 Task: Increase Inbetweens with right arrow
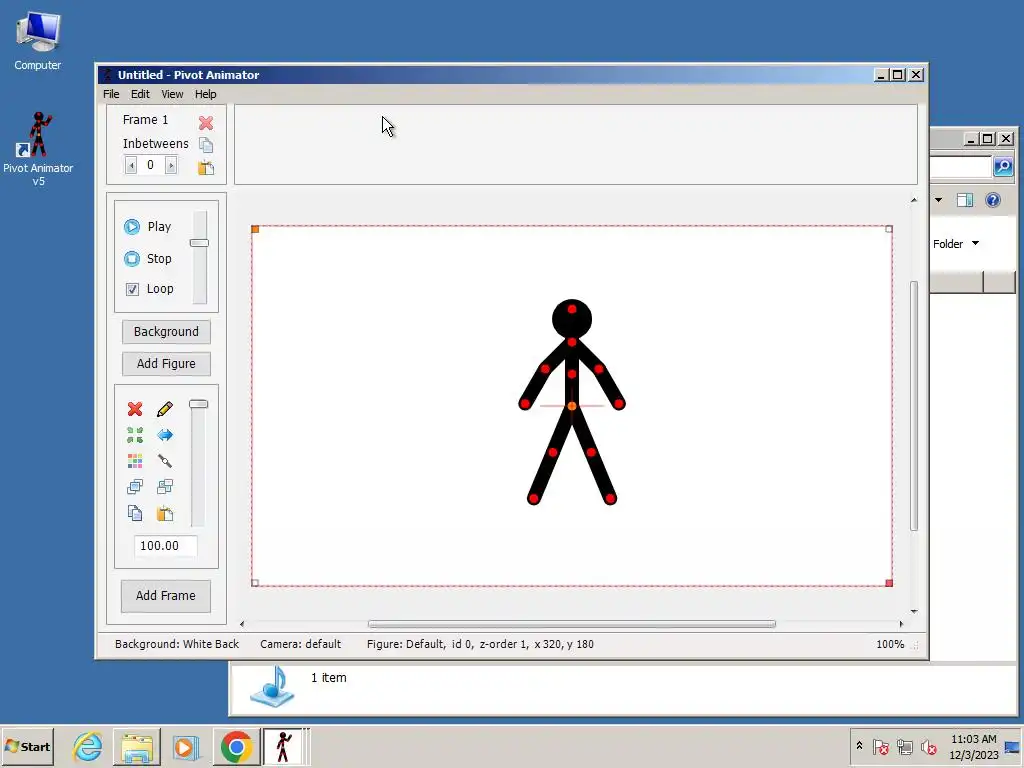(x=171, y=165)
